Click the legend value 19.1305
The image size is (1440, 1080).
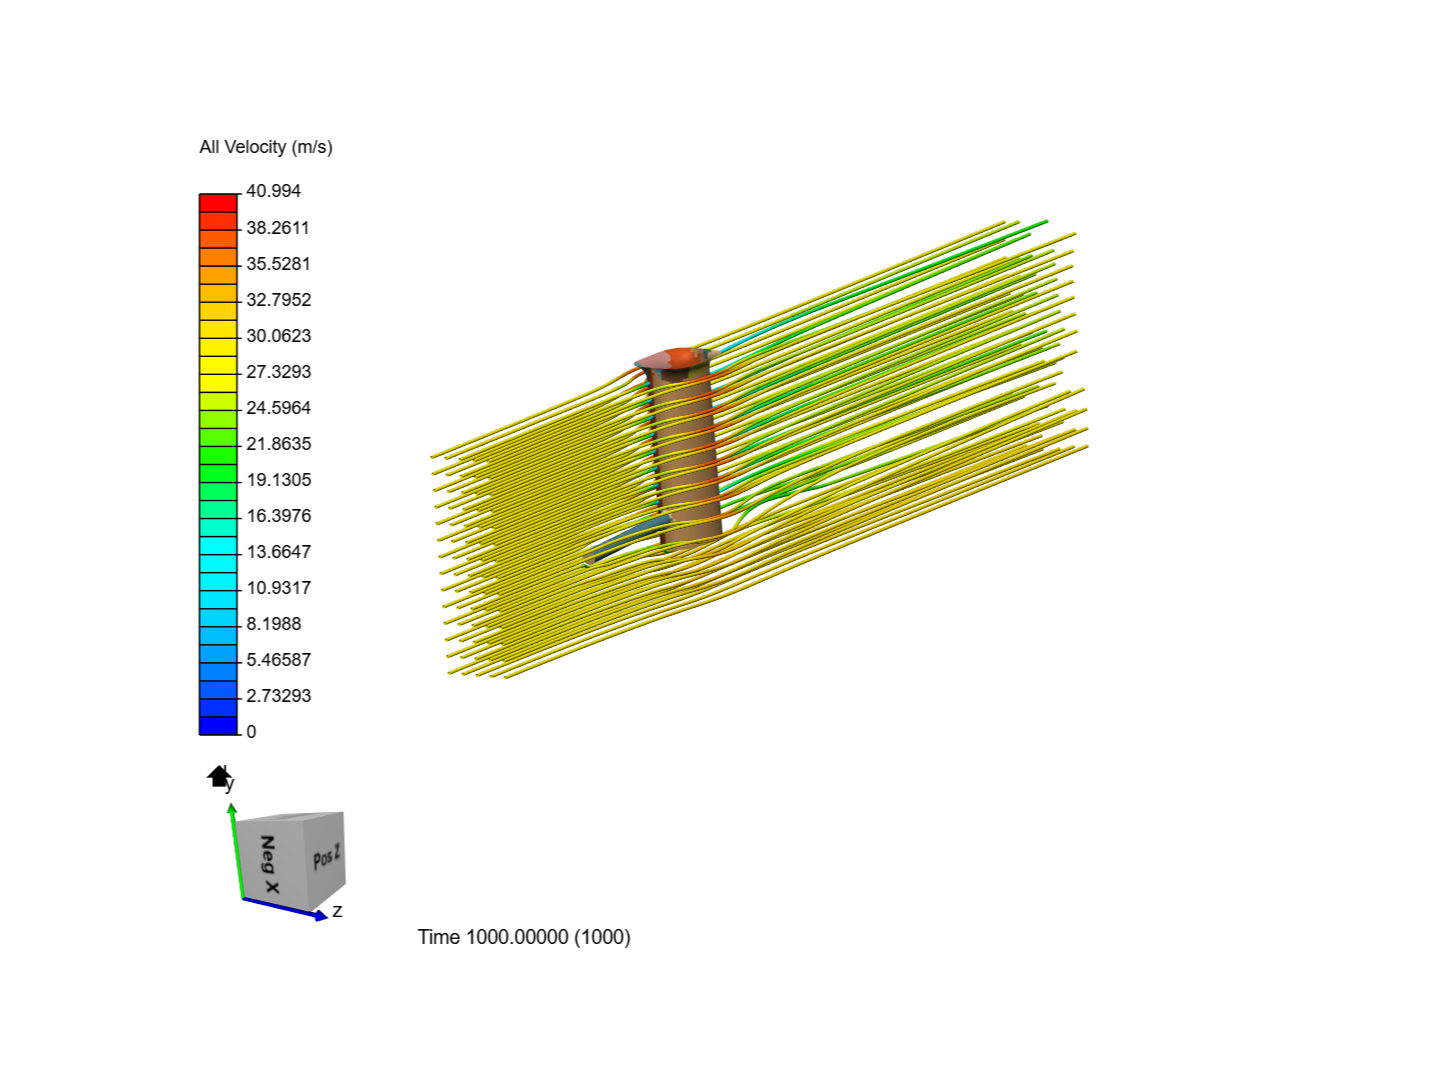(278, 480)
